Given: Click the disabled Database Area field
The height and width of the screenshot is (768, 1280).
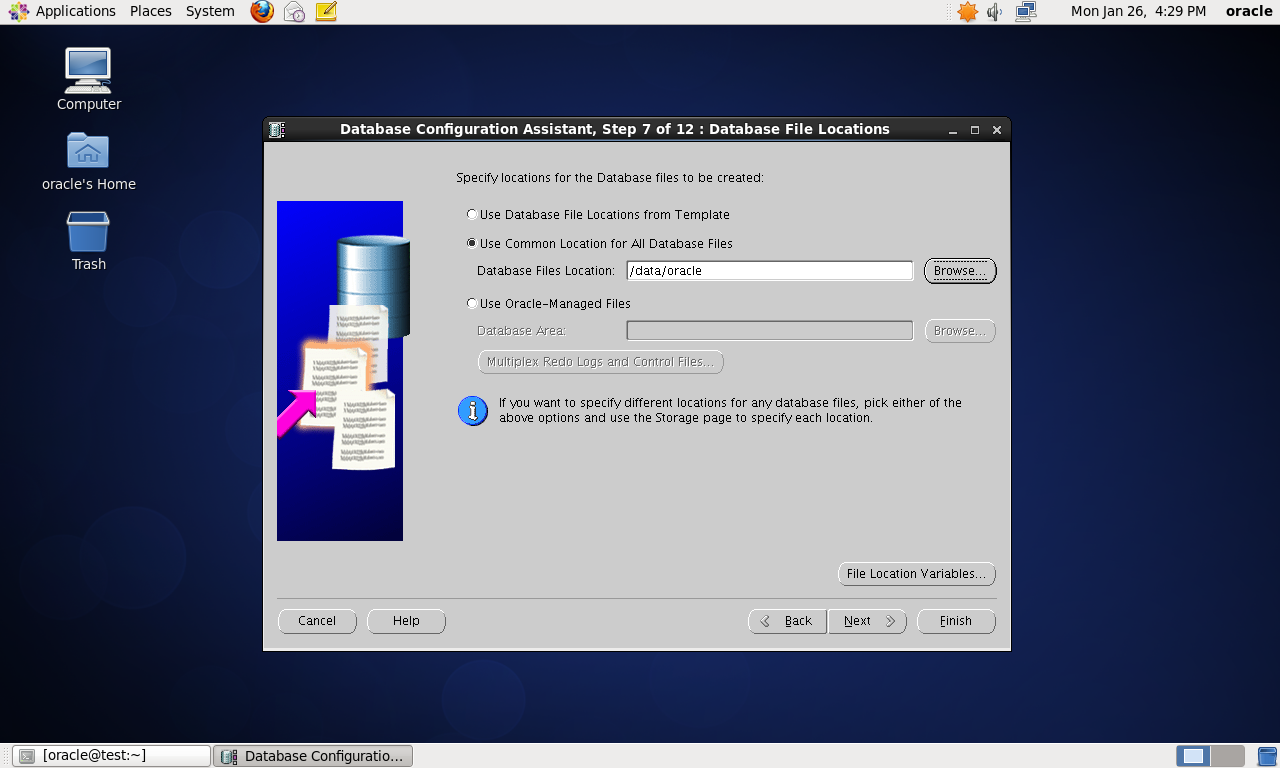Looking at the screenshot, I should point(770,331).
